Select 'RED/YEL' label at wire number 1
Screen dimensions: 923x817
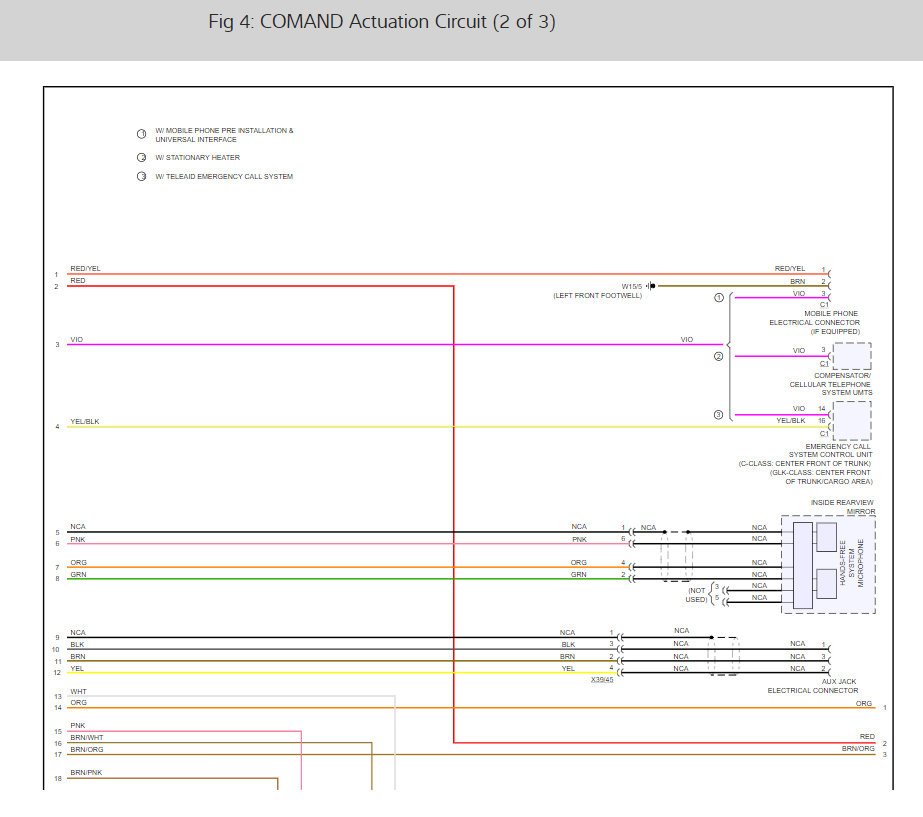[85, 268]
